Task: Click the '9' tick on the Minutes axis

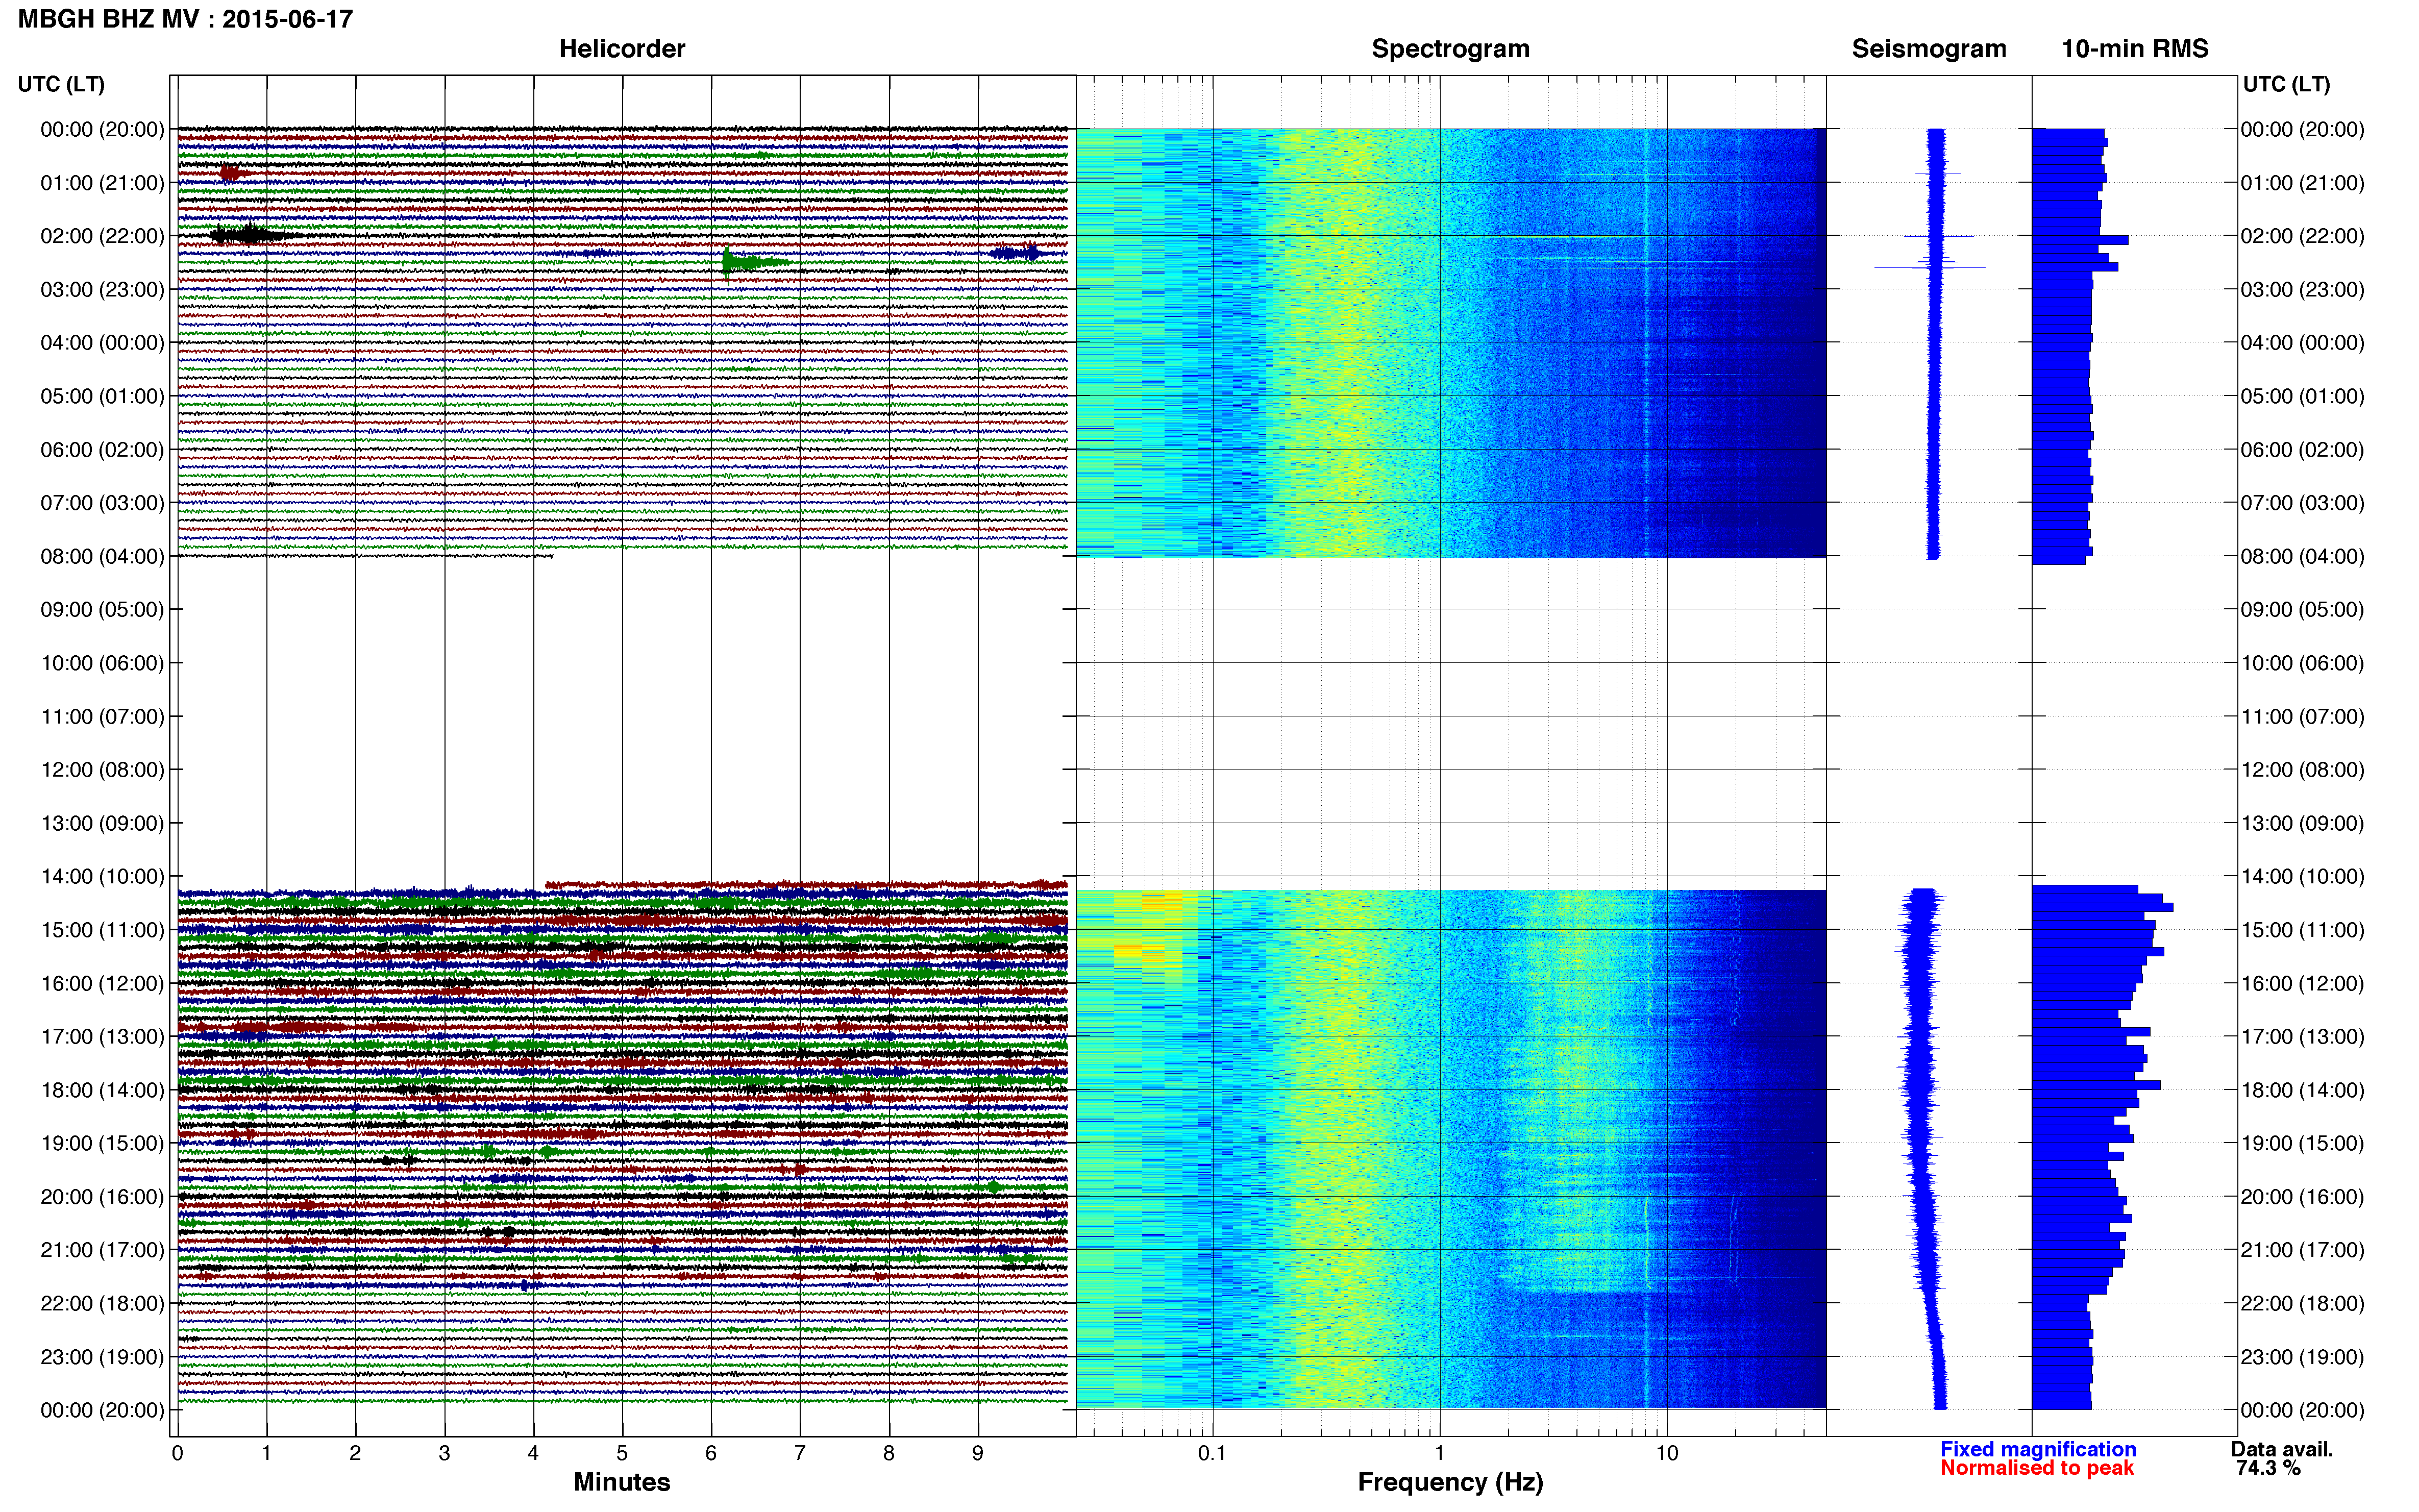Action: [978, 1453]
